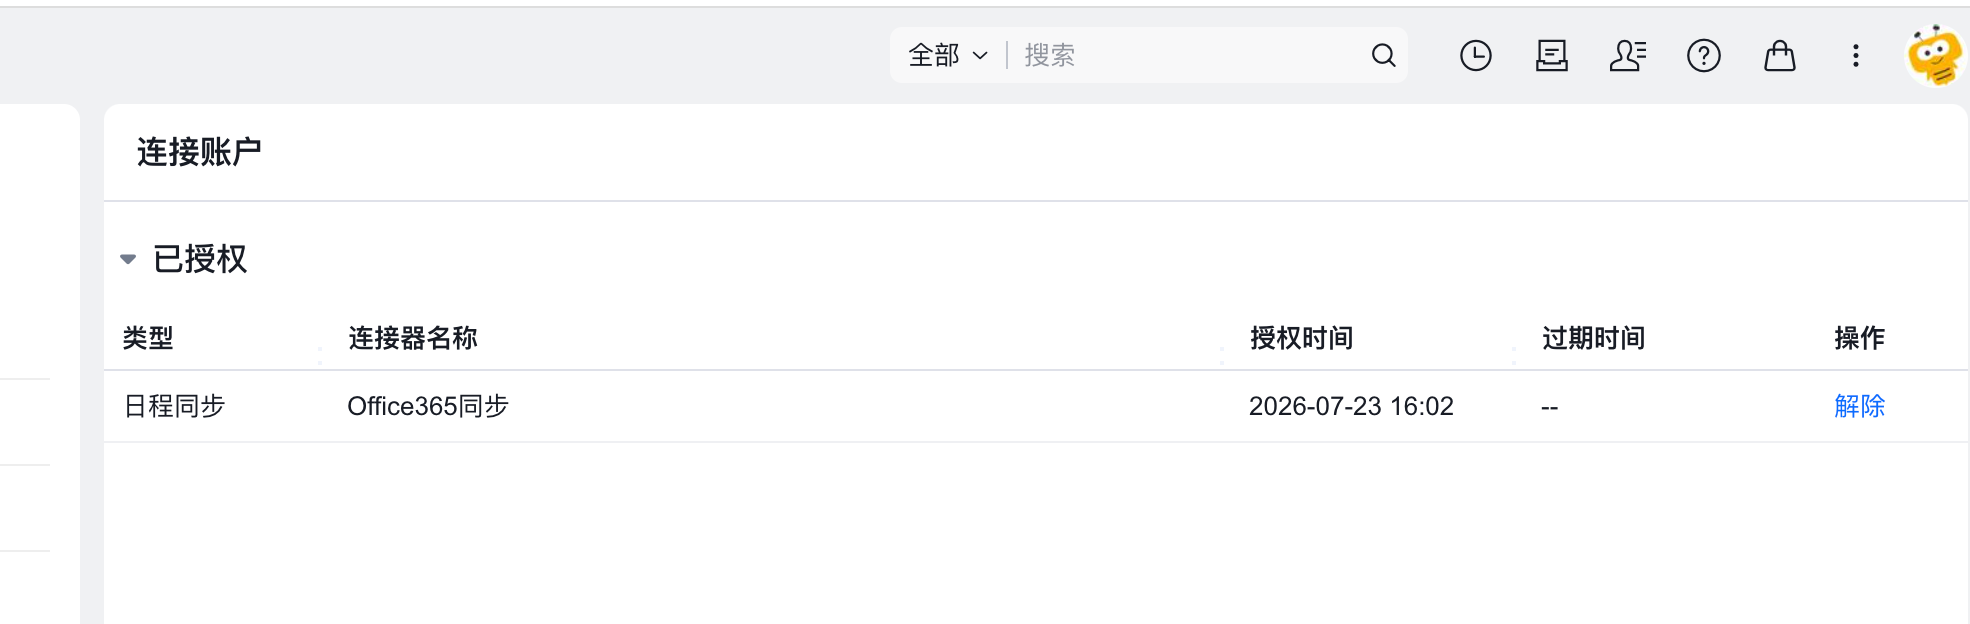This screenshot has height=624, width=1970.
Task: Click the 过期时间 column header
Action: 1593,338
